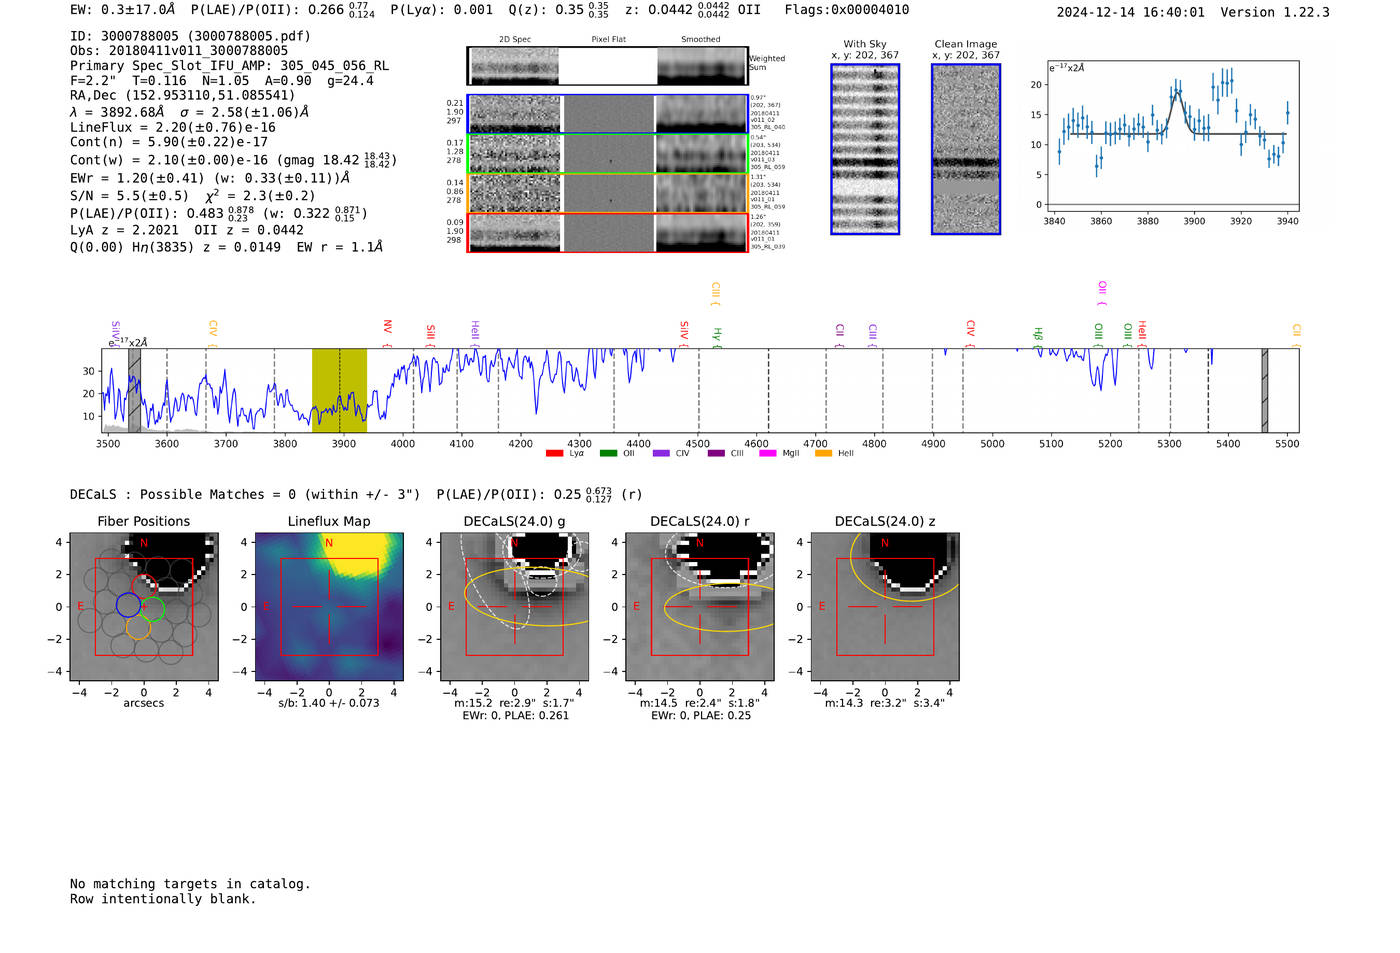Select the orange fiber circle in Fiber Positions
The image size is (1400, 953).
(139, 627)
